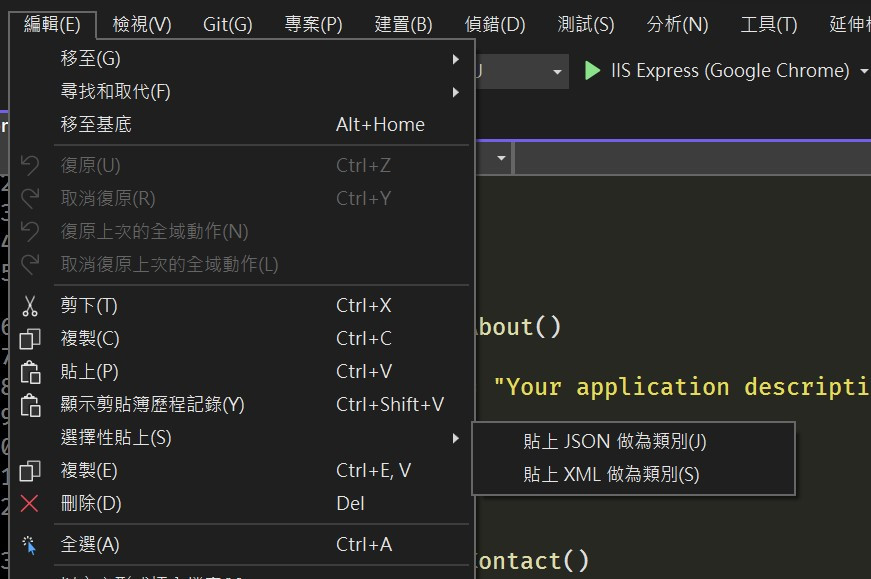Click the "Your application descripti" string in code

tap(682, 387)
